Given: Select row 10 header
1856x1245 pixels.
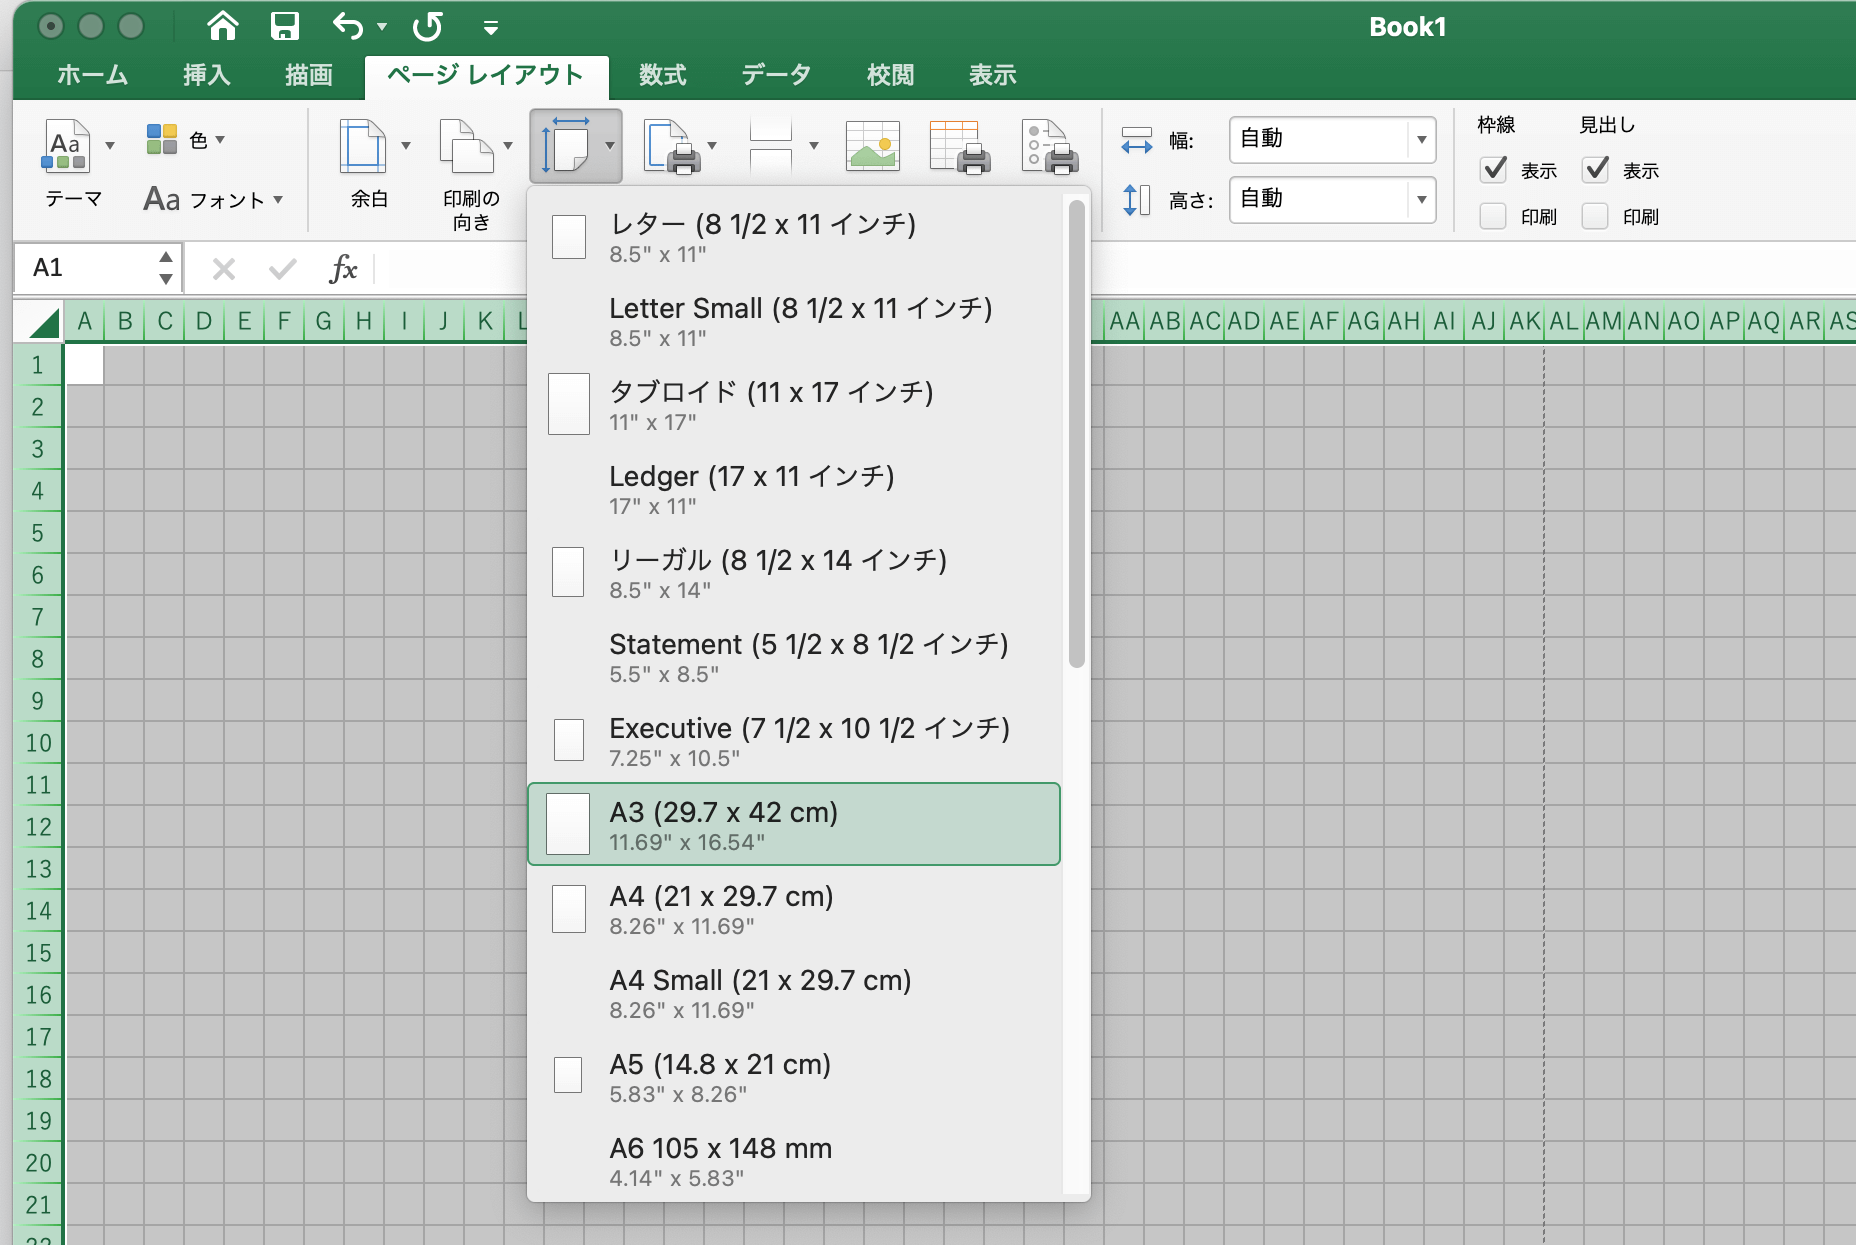Looking at the screenshot, I should pyautogui.click(x=38, y=743).
